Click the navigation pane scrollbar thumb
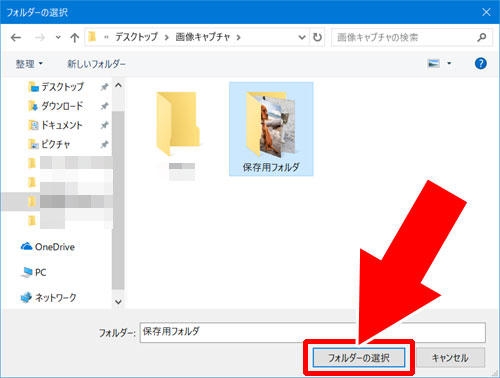Viewport: 500px width, 378px height. [118, 200]
